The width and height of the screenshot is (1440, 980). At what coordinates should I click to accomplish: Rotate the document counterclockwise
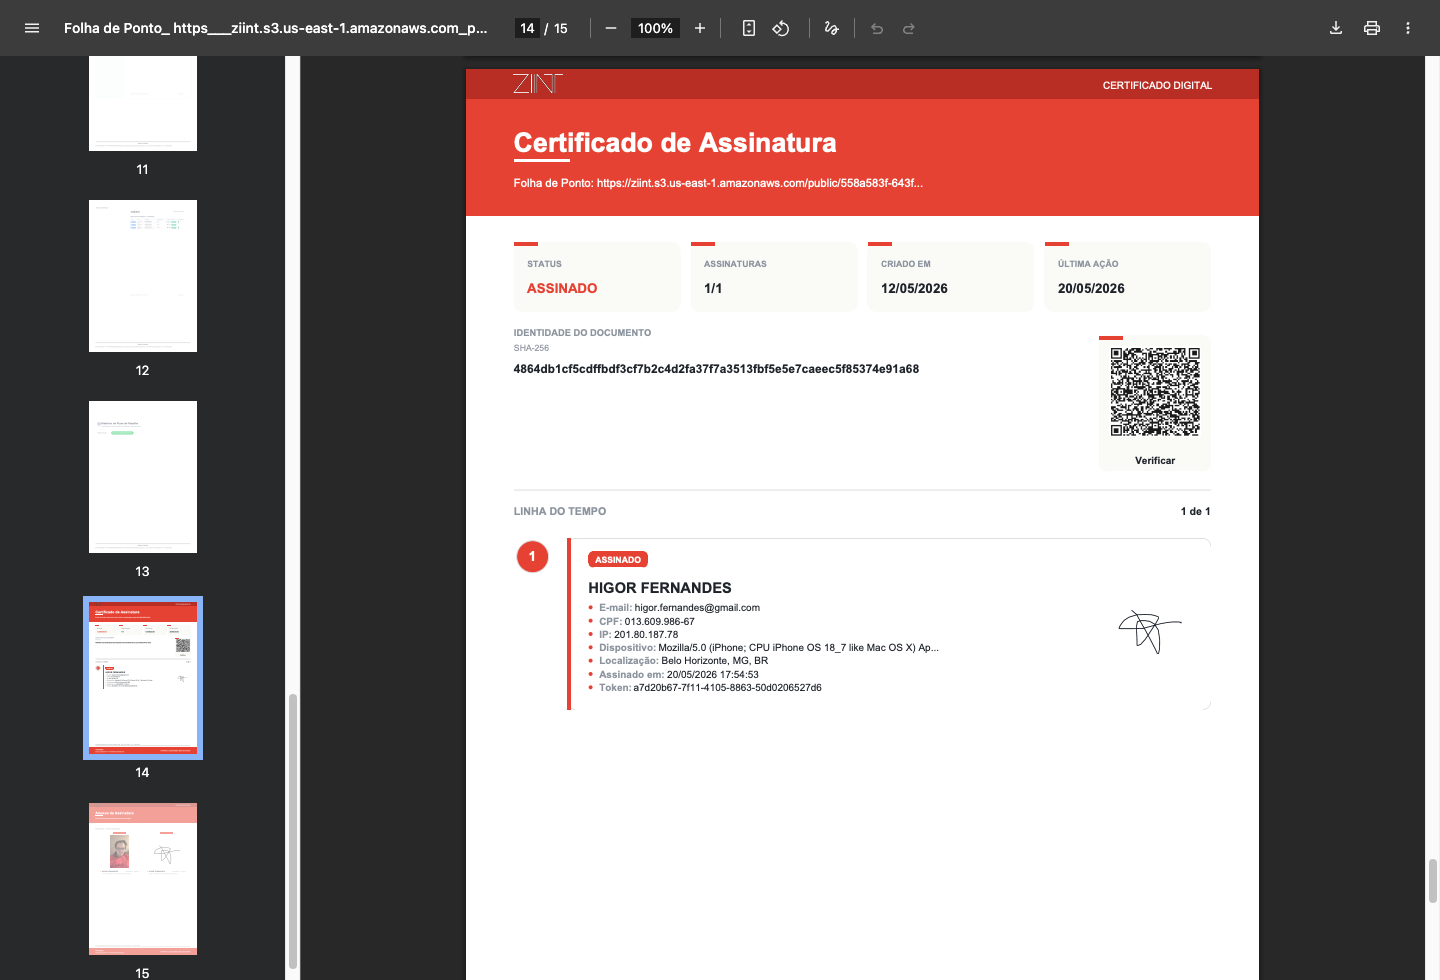coord(781,28)
